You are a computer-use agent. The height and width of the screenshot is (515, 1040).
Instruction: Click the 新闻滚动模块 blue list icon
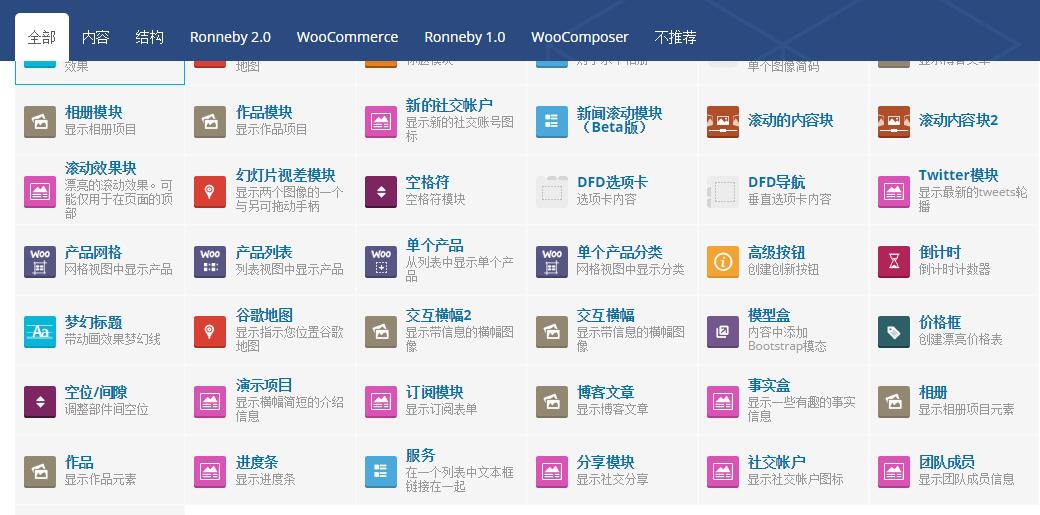click(552, 122)
